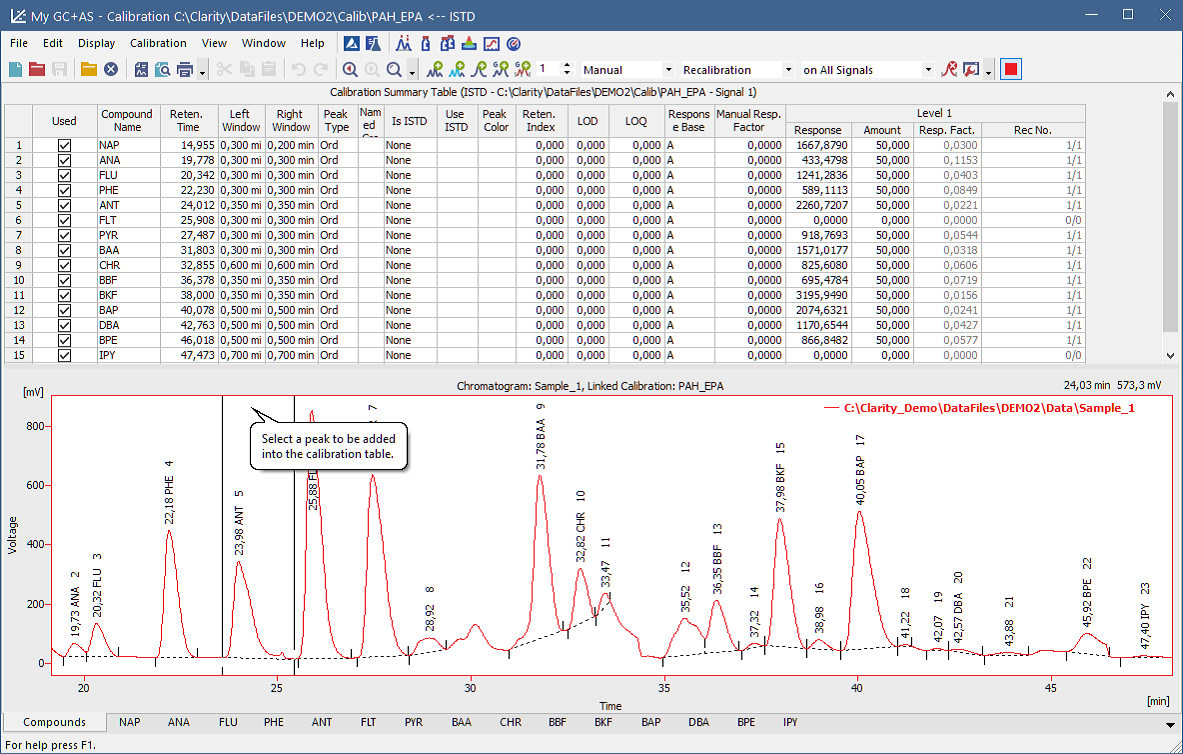Click the yellow folder icon in toolbar

(x=89, y=69)
